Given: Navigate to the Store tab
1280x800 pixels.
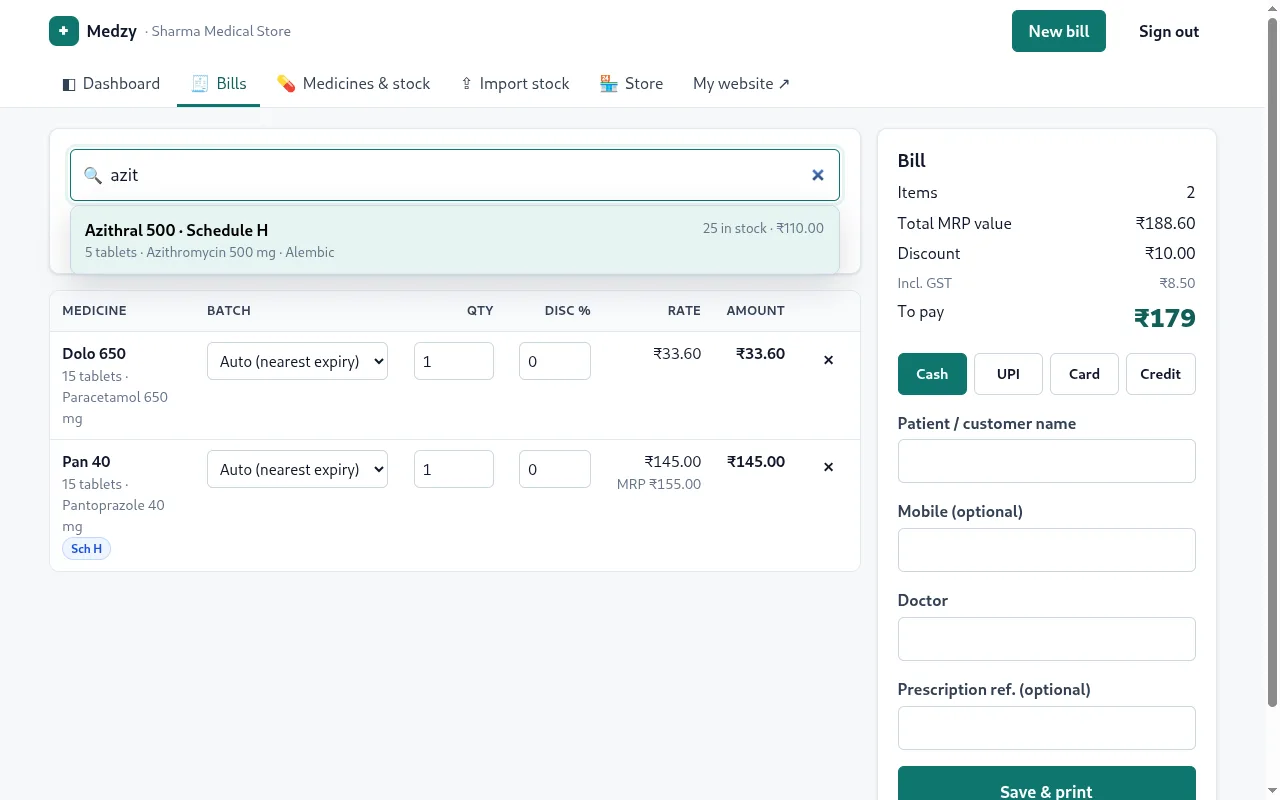Looking at the screenshot, I should pos(631,84).
